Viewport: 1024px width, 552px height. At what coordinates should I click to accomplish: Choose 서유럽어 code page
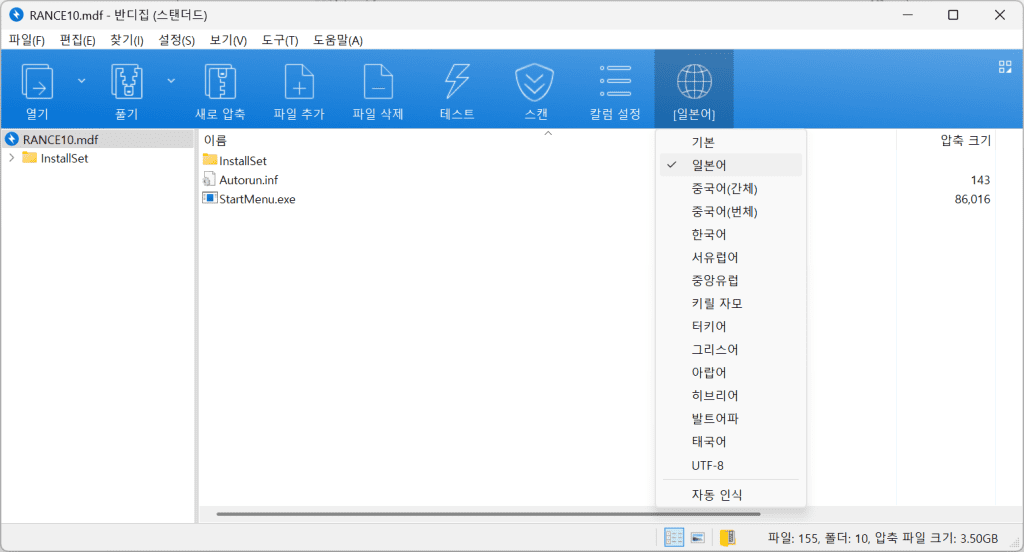731,257
